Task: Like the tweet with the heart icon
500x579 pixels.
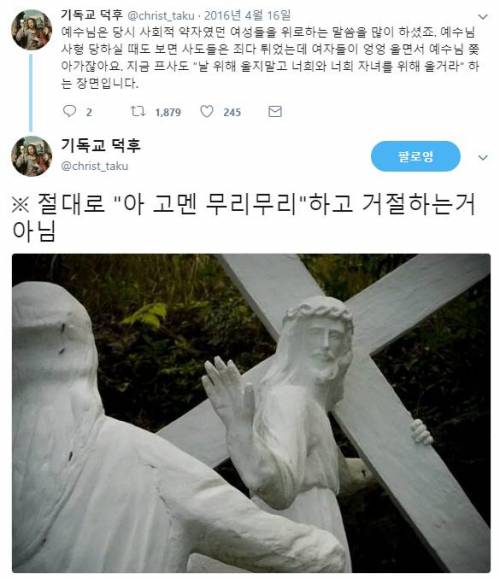Action: click(x=207, y=111)
